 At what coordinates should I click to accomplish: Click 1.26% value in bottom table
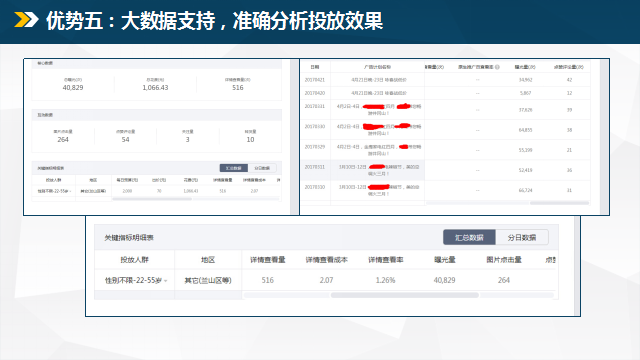point(385,280)
